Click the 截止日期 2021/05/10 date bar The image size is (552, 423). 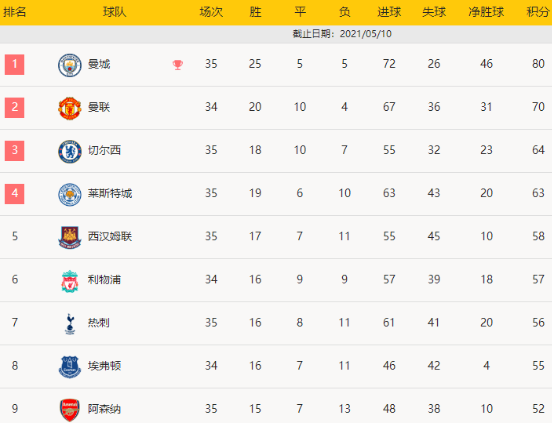pos(276,34)
